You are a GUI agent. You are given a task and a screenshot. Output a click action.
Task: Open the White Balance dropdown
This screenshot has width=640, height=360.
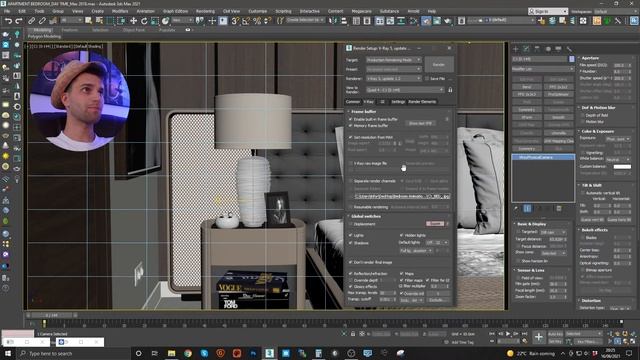tap(618, 160)
